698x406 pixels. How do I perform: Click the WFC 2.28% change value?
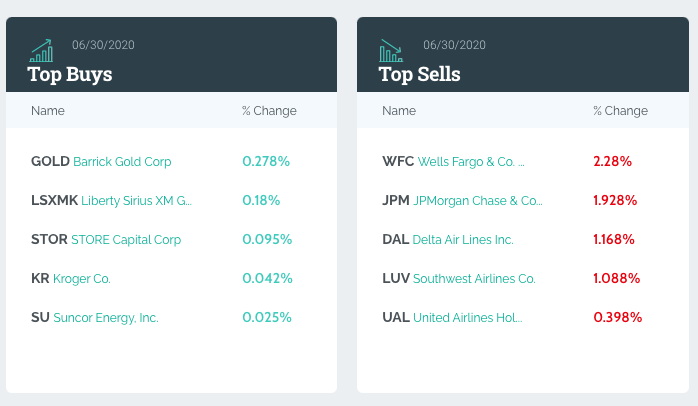(613, 161)
